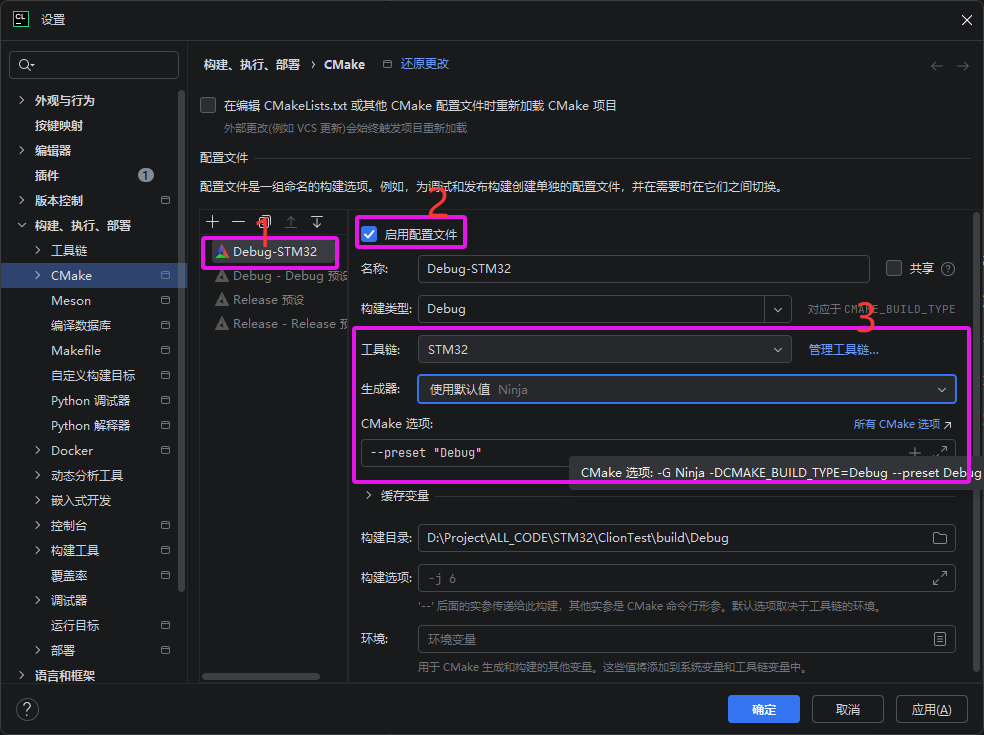Click the folder icon in 构建目录 field

tap(939, 538)
